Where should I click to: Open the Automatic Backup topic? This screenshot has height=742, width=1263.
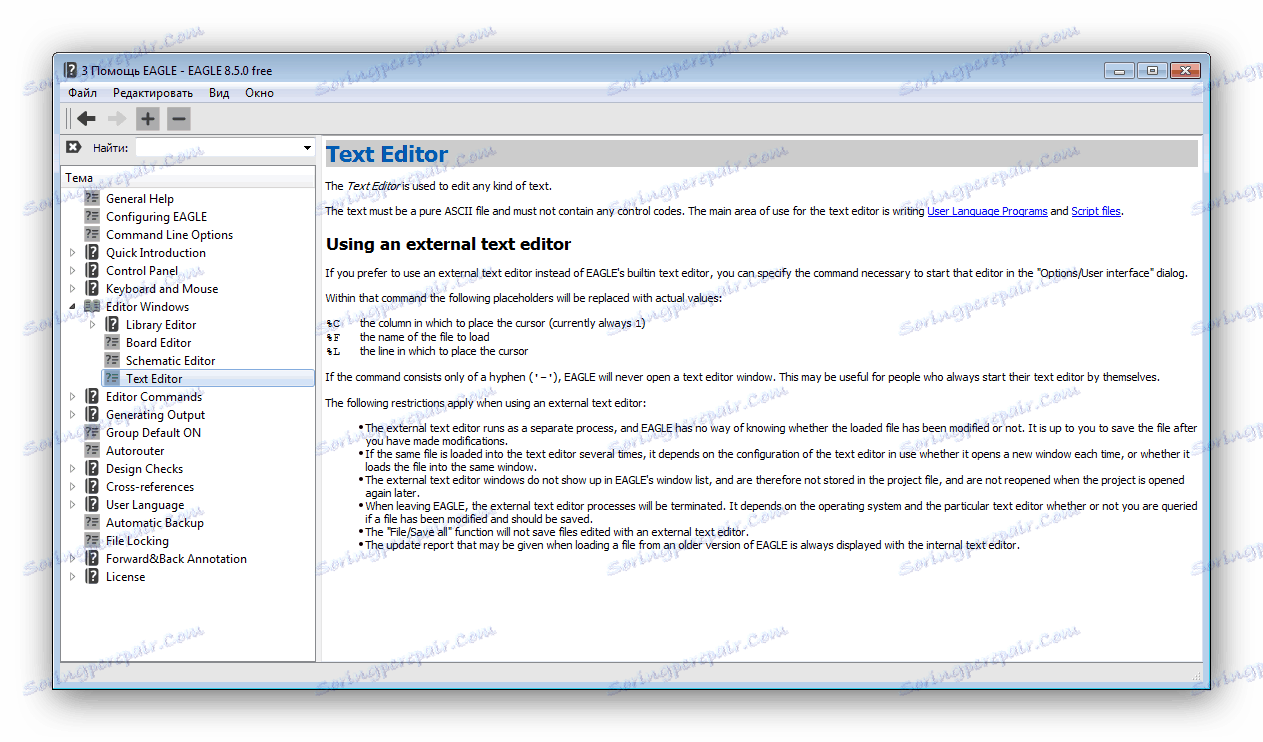(x=155, y=522)
